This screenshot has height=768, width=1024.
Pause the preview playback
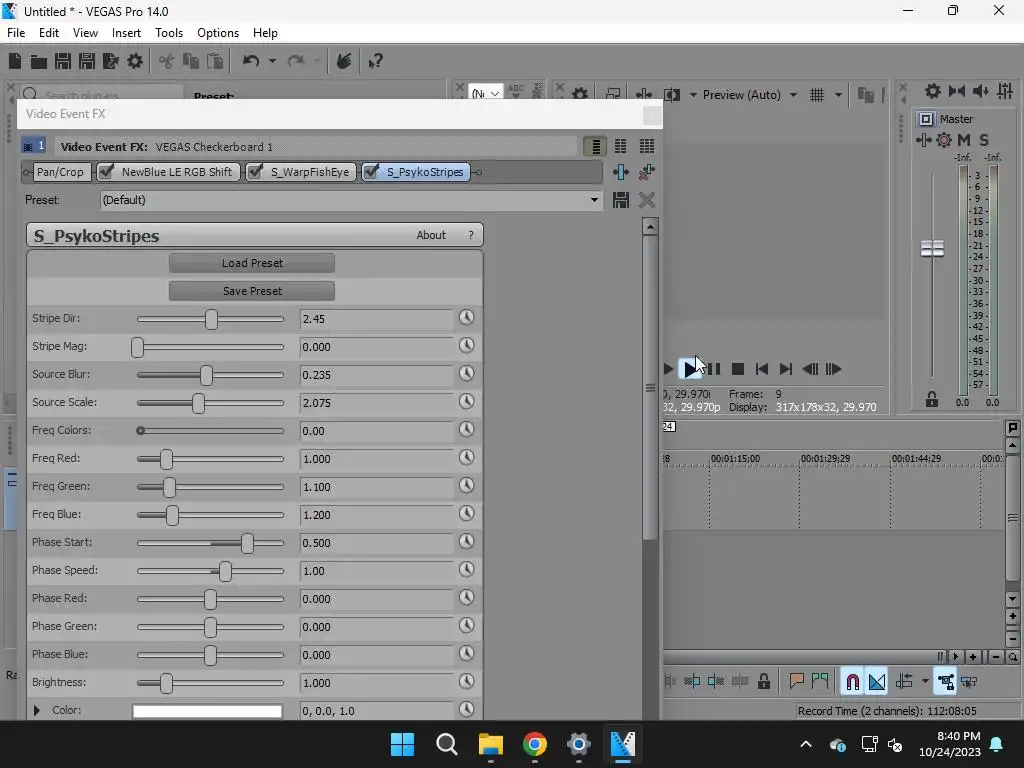pyautogui.click(x=714, y=369)
